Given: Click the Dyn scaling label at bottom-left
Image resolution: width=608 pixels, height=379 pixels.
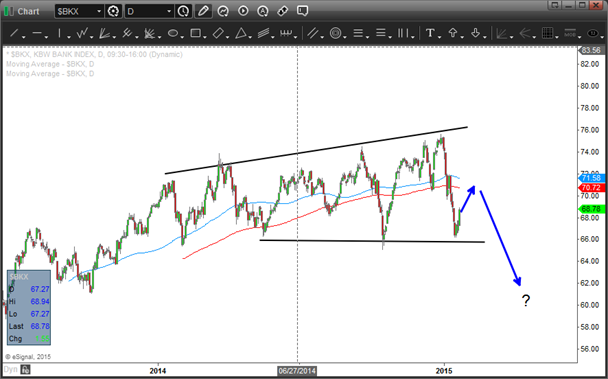Looking at the screenshot, I should pyautogui.click(x=10, y=369).
